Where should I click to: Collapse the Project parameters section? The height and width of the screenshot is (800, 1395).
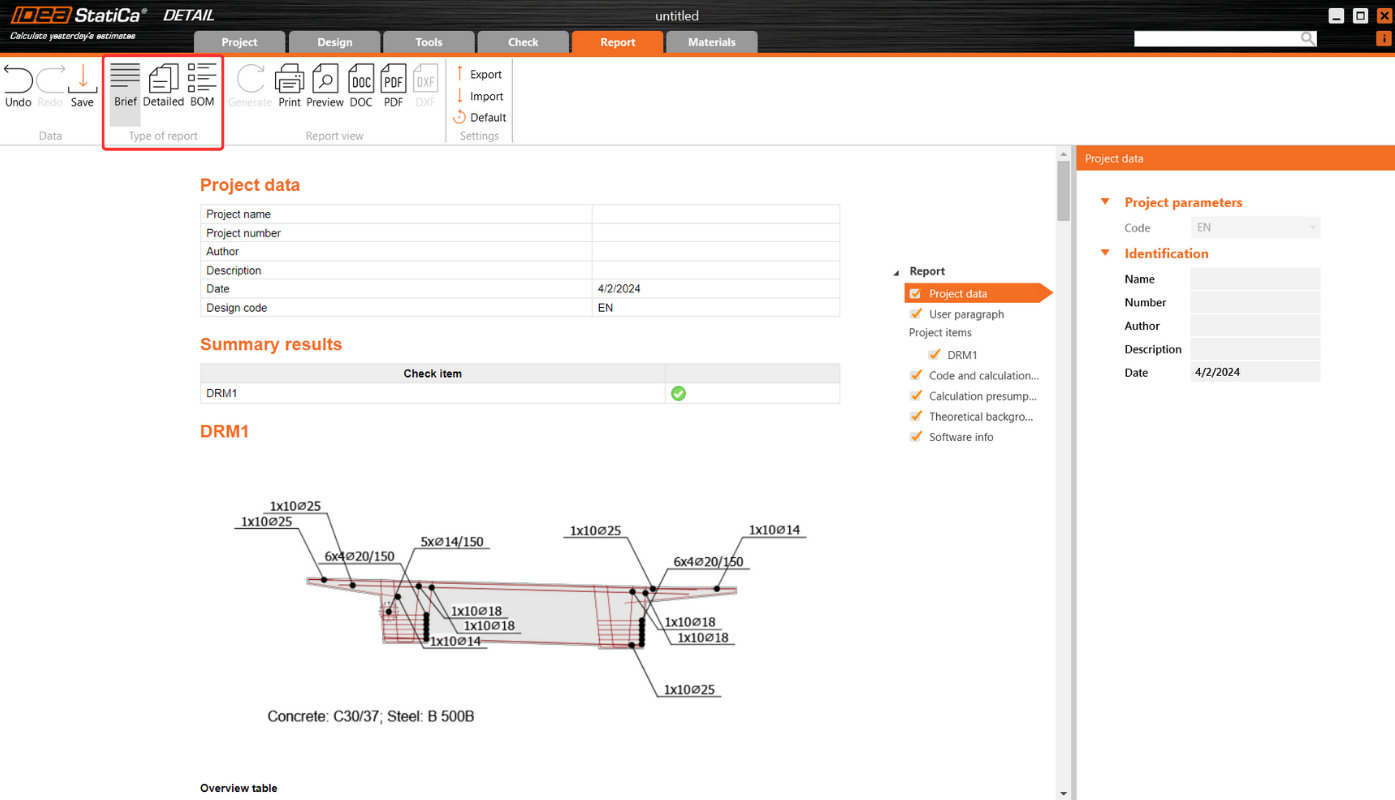pyautogui.click(x=1105, y=202)
